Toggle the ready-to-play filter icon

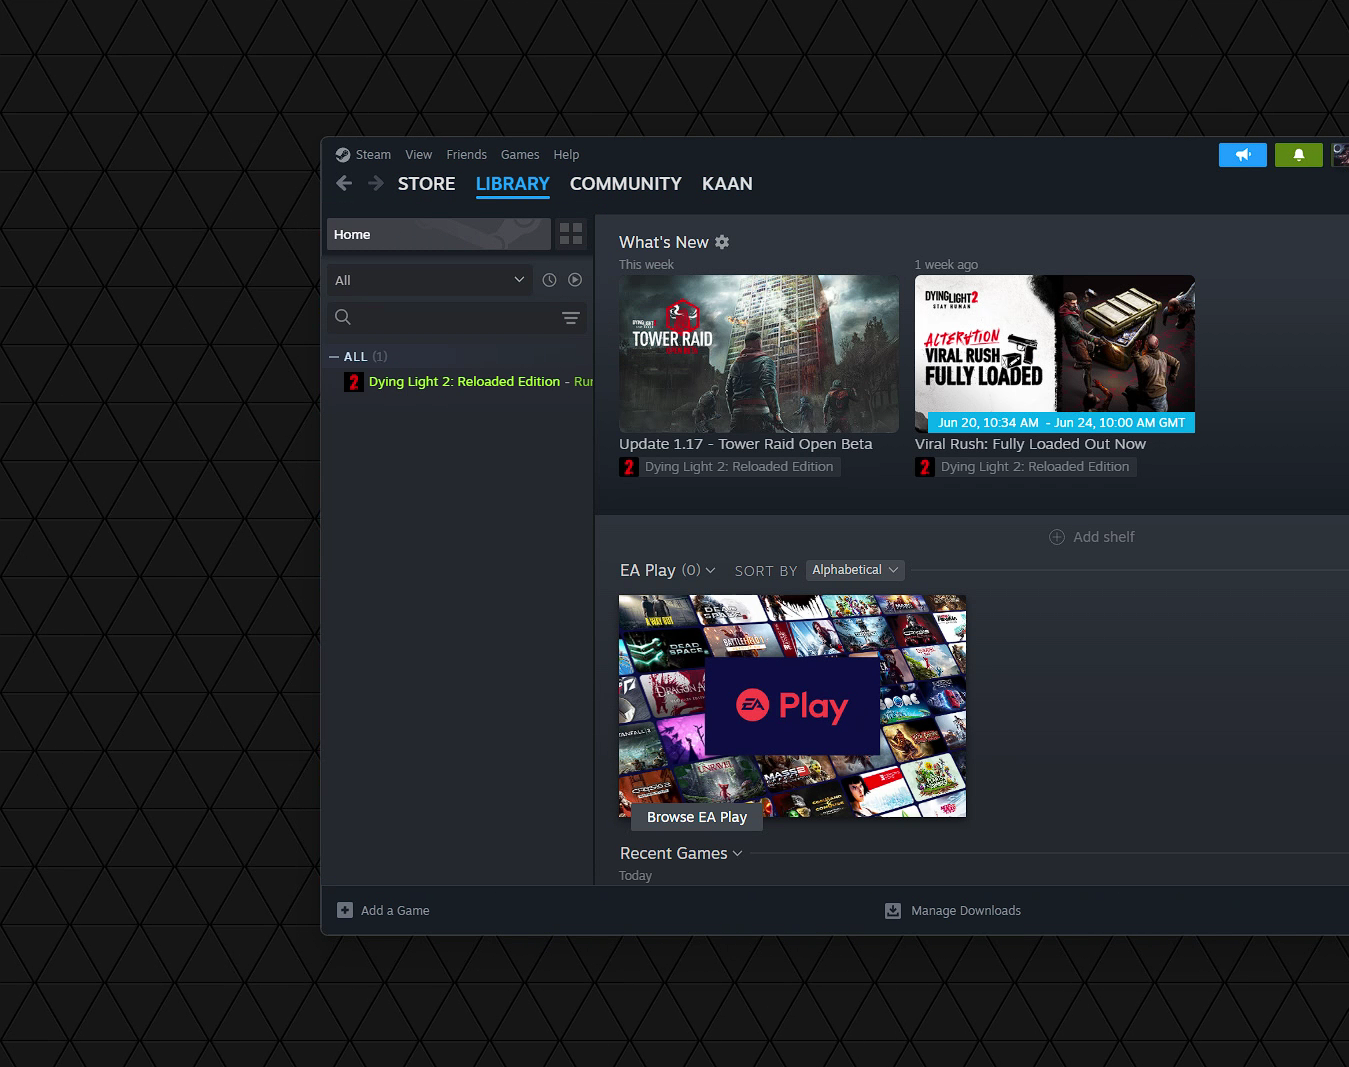[x=575, y=280]
